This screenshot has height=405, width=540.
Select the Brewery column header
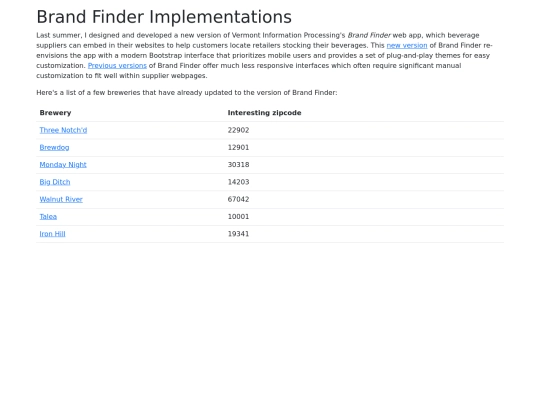55,113
